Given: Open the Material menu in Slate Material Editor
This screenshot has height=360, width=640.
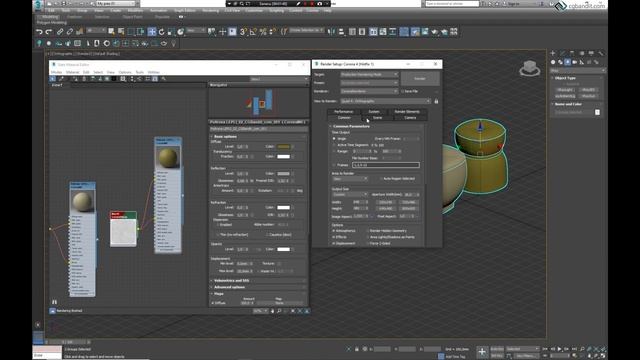Looking at the screenshot, I should pyautogui.click(x=72, y=72).
